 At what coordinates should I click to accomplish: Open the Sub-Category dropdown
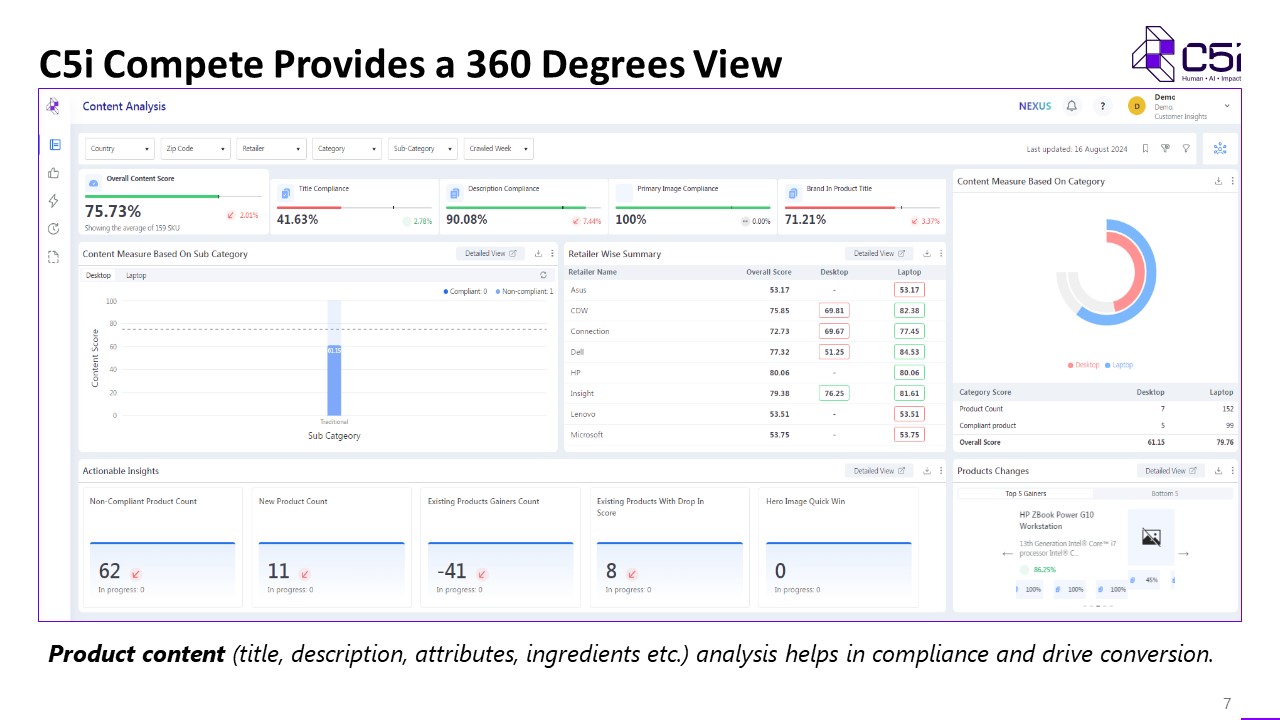point(423,148)
